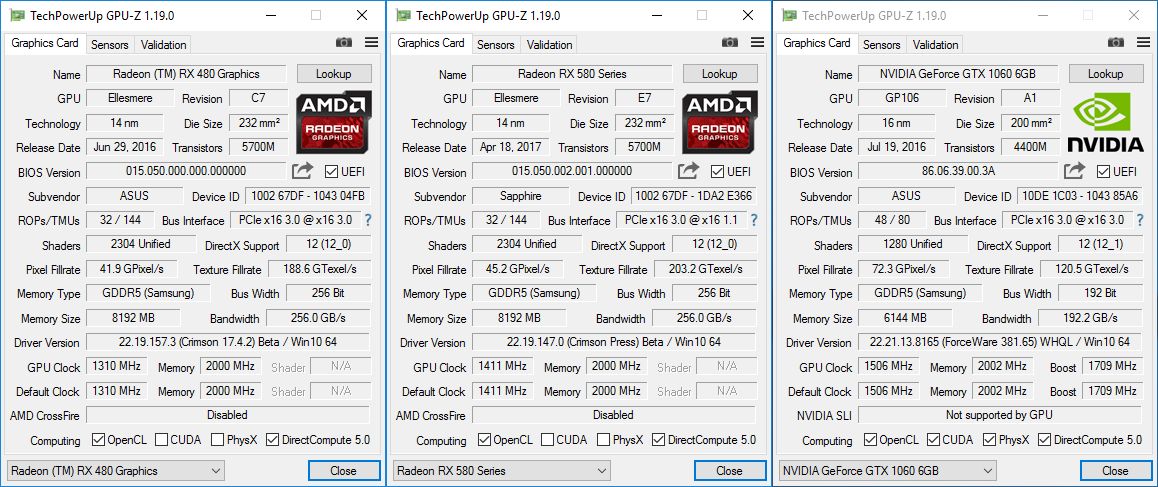Click Texture Fillrate value 188.6 GTexel/s
1158x487 pixels.
321,269
